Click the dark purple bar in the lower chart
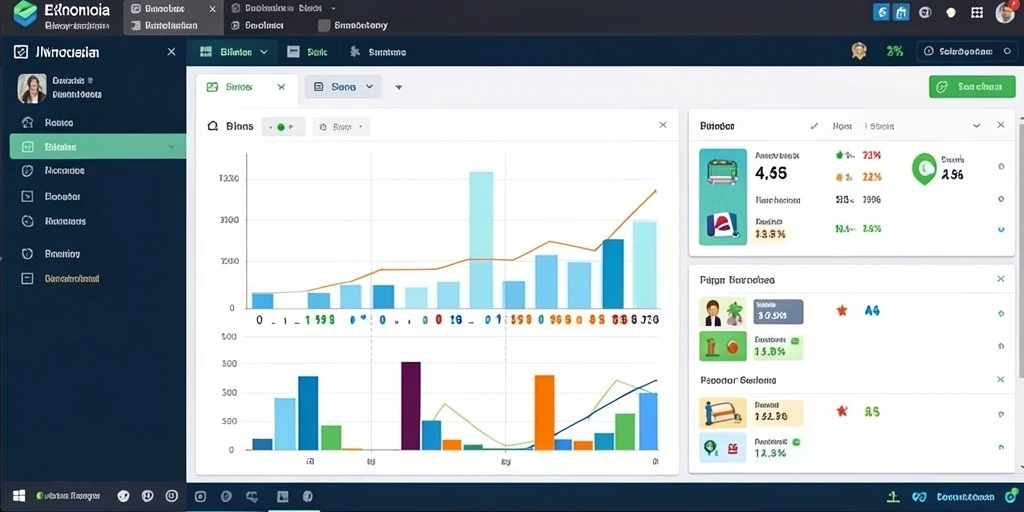This screenshot has width=1024, height=512. pyautogui.click(x=411, y=406)
